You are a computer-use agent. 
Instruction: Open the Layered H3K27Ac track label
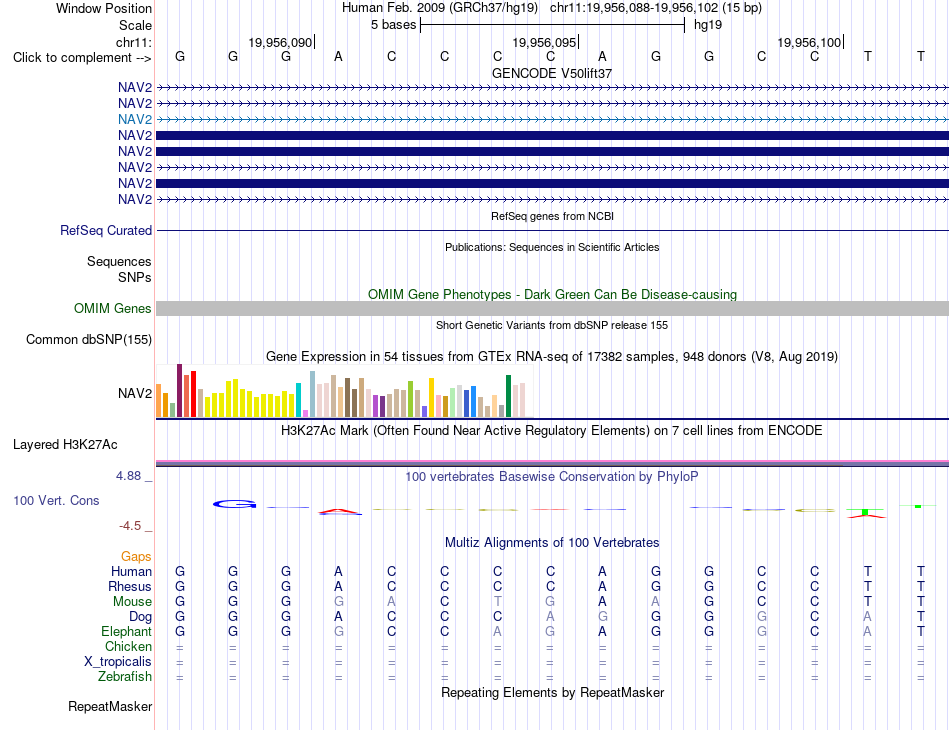pos(65,445)
